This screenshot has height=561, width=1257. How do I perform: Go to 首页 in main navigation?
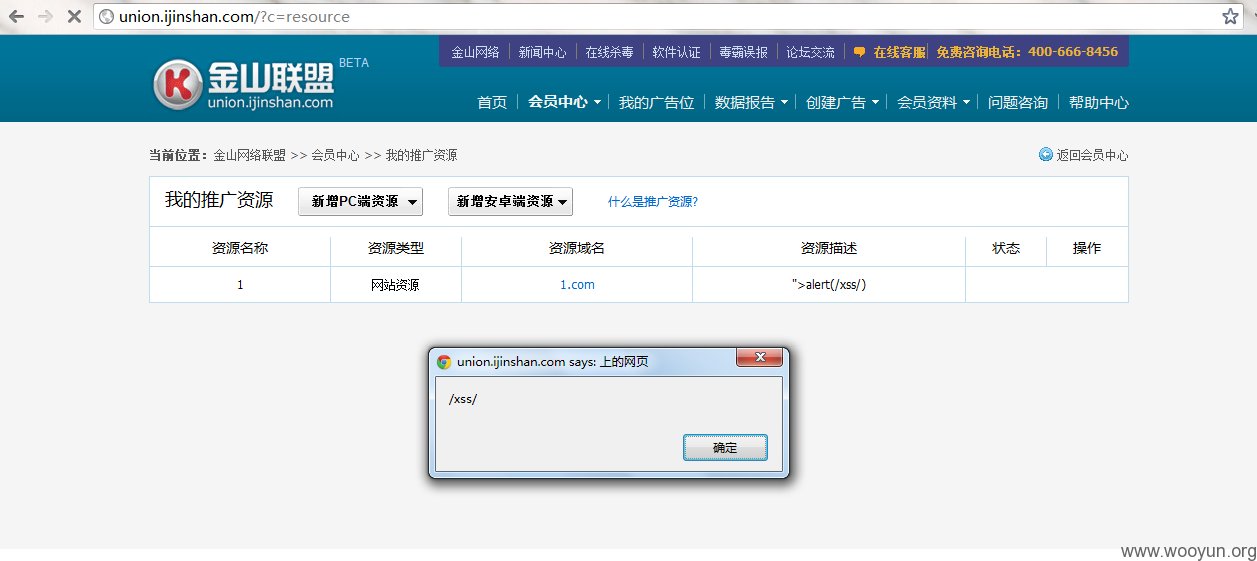(x=492, y=102)
